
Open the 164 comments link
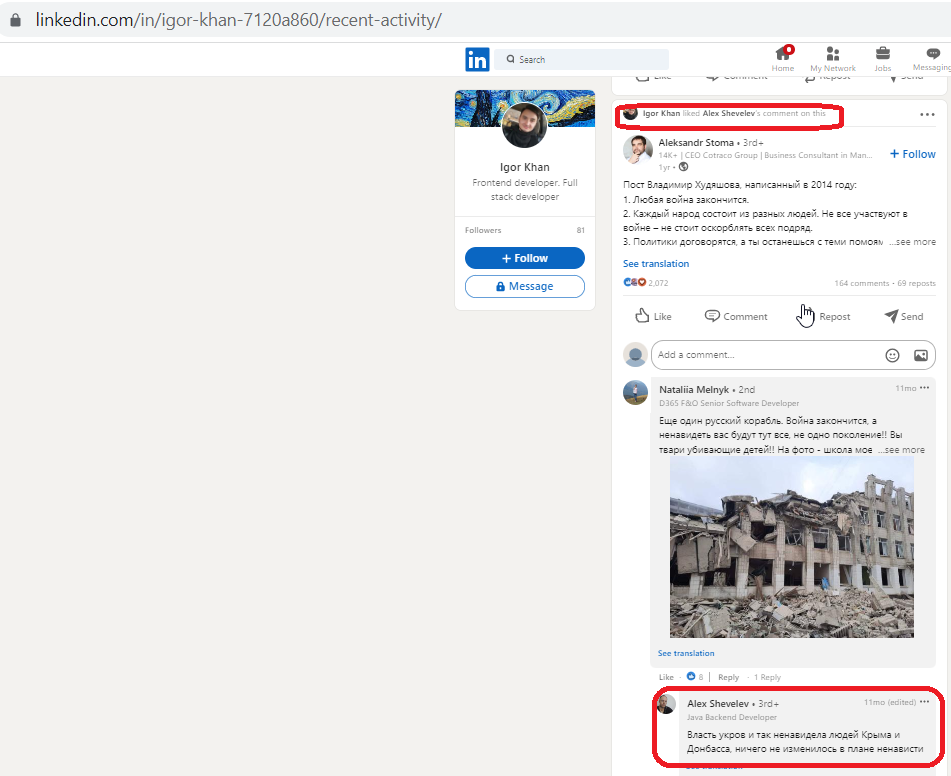coord(861,283)
